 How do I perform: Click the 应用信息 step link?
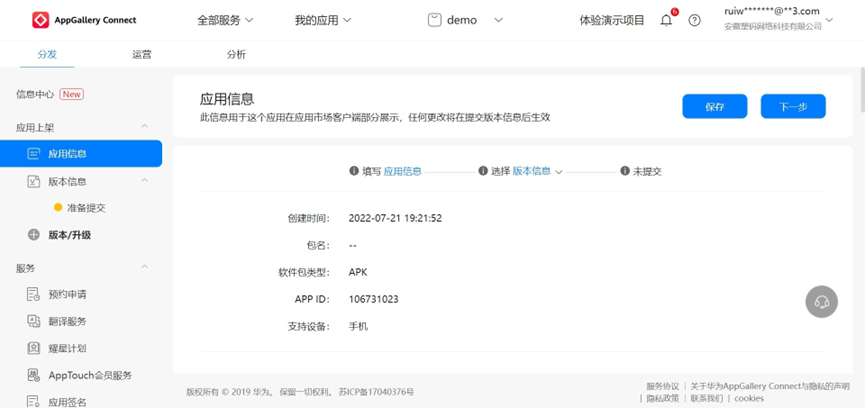[403, 171]
